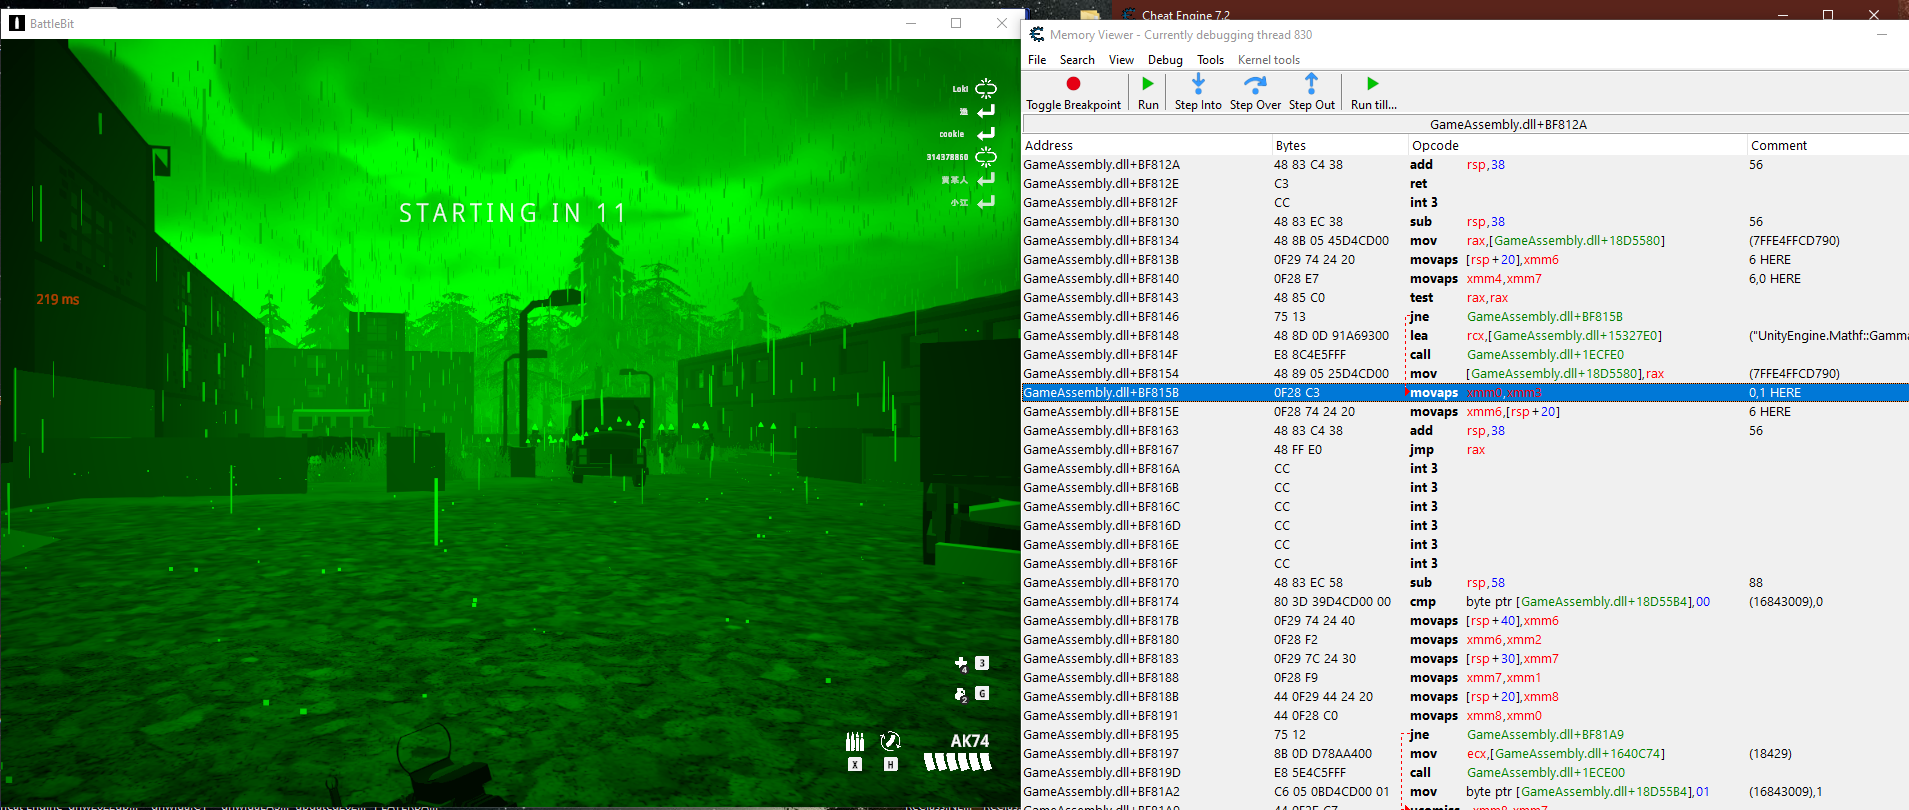Click the Memory Viewer title bar icon
The width and height of the screenshot is (1909, 810).
pyautogui.click(x=1037, y=34)
